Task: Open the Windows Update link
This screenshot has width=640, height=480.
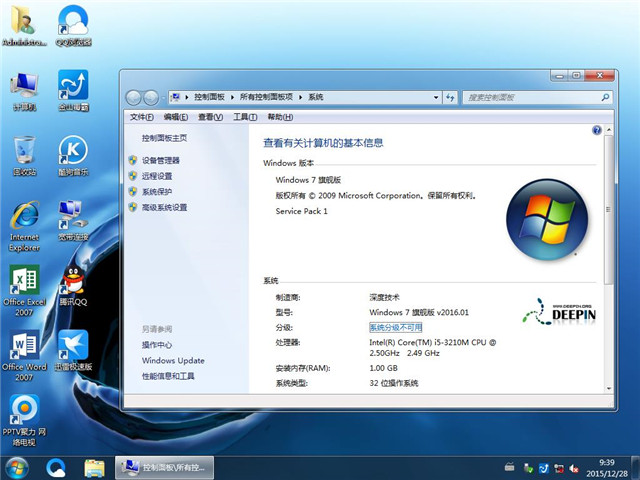Action: click(173, 360)
